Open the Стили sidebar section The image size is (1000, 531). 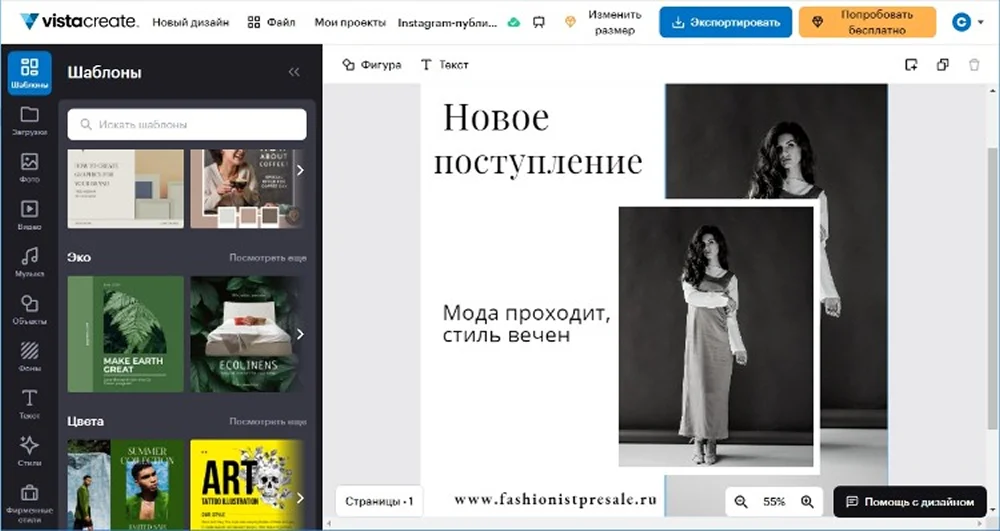[29, 451]
